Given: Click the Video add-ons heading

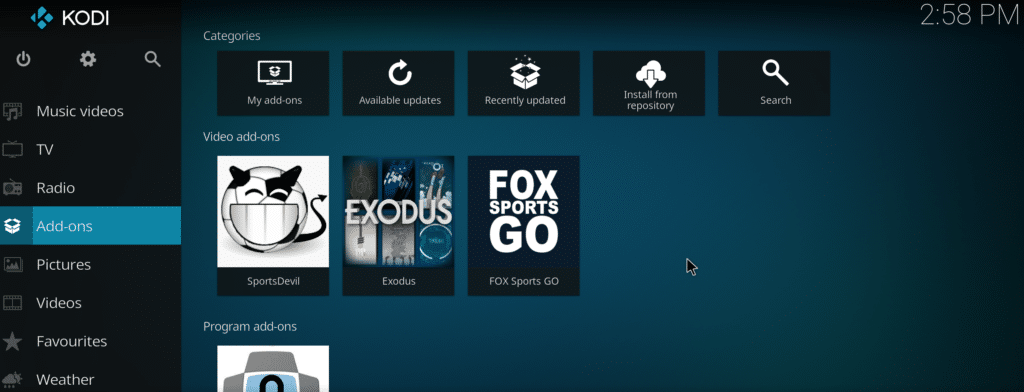Looking at the screenshot, I should pos(242,137).
